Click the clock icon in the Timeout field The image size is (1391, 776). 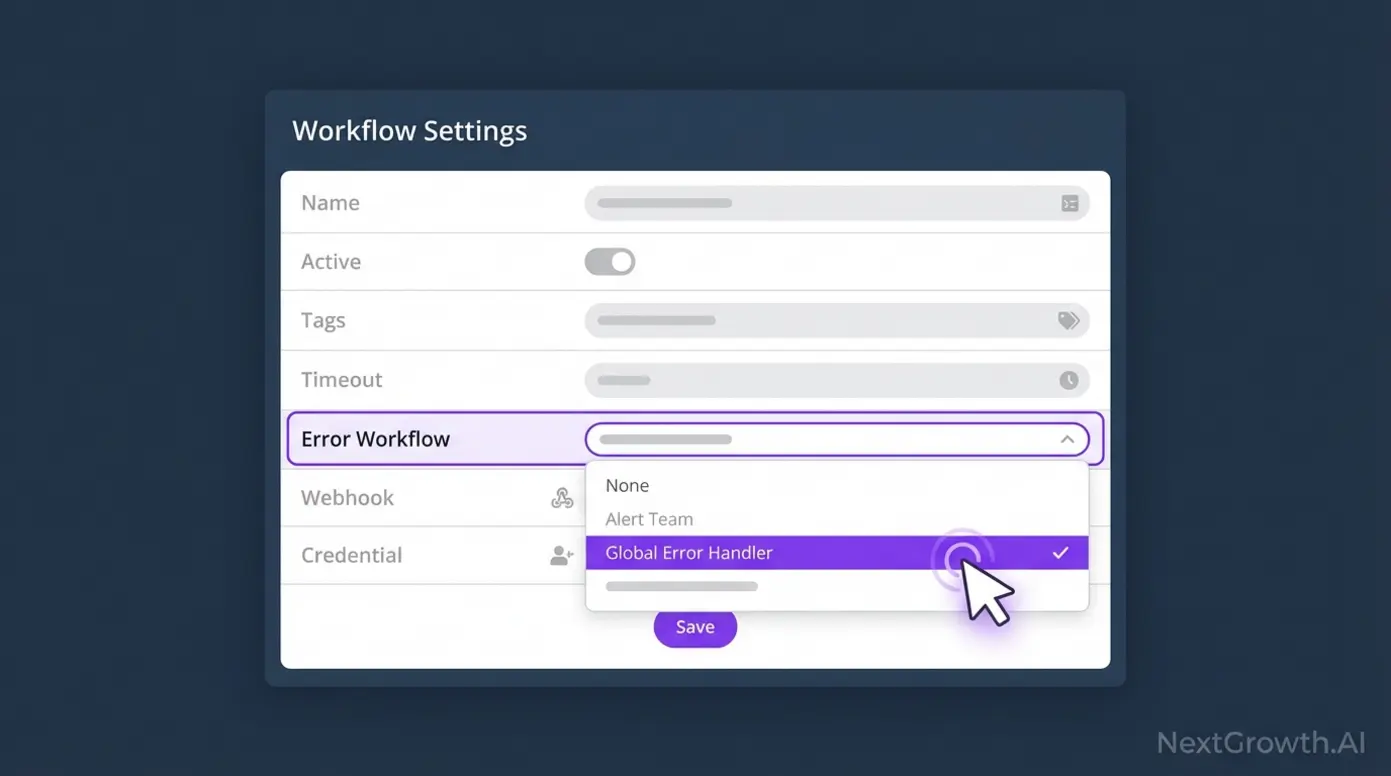[x=1069, y=380]
